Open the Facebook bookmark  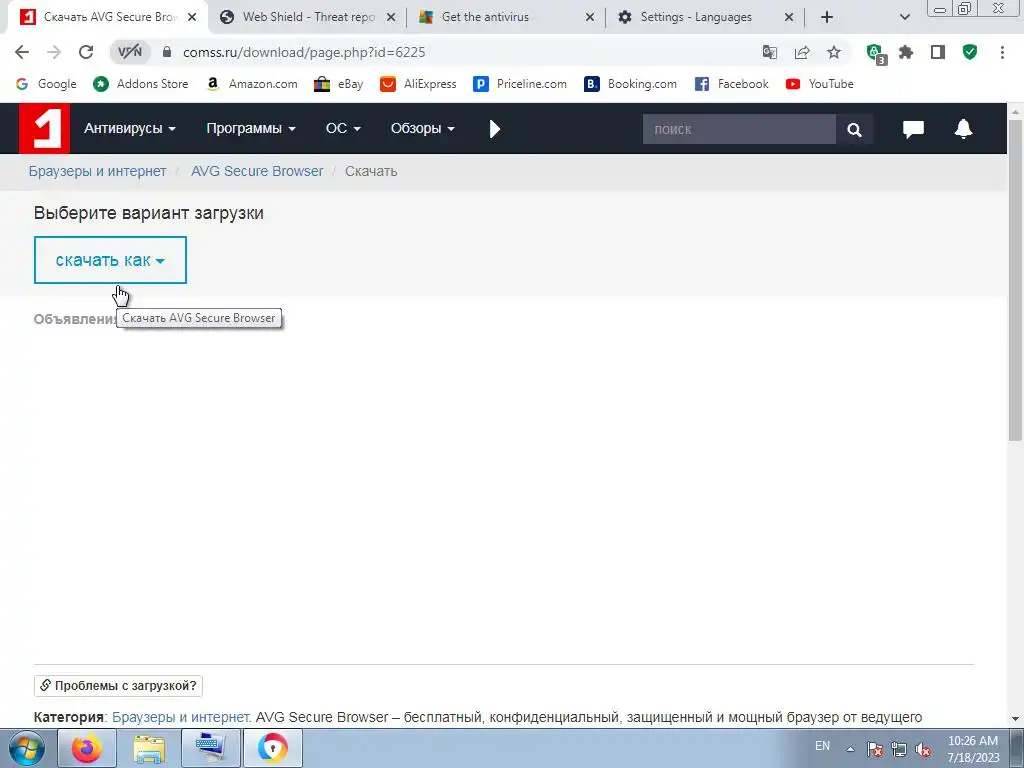click(731, 84)
